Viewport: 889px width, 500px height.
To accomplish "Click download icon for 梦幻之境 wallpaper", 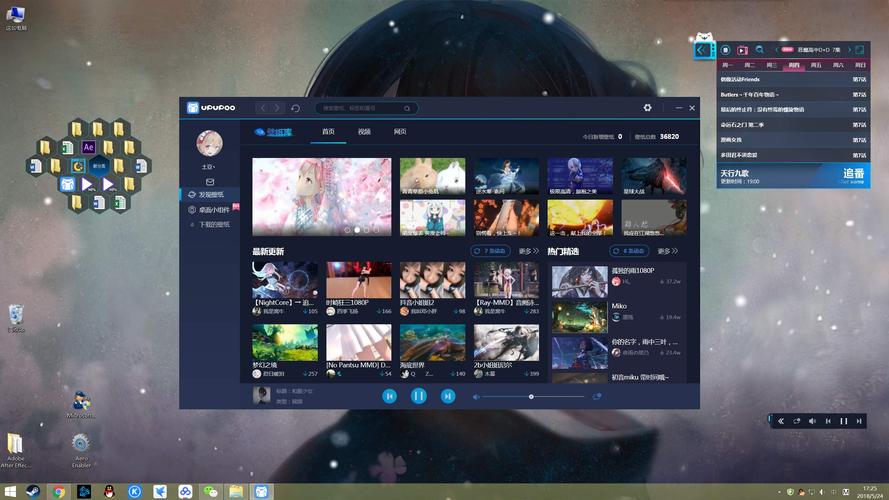I will click(306, 374).
